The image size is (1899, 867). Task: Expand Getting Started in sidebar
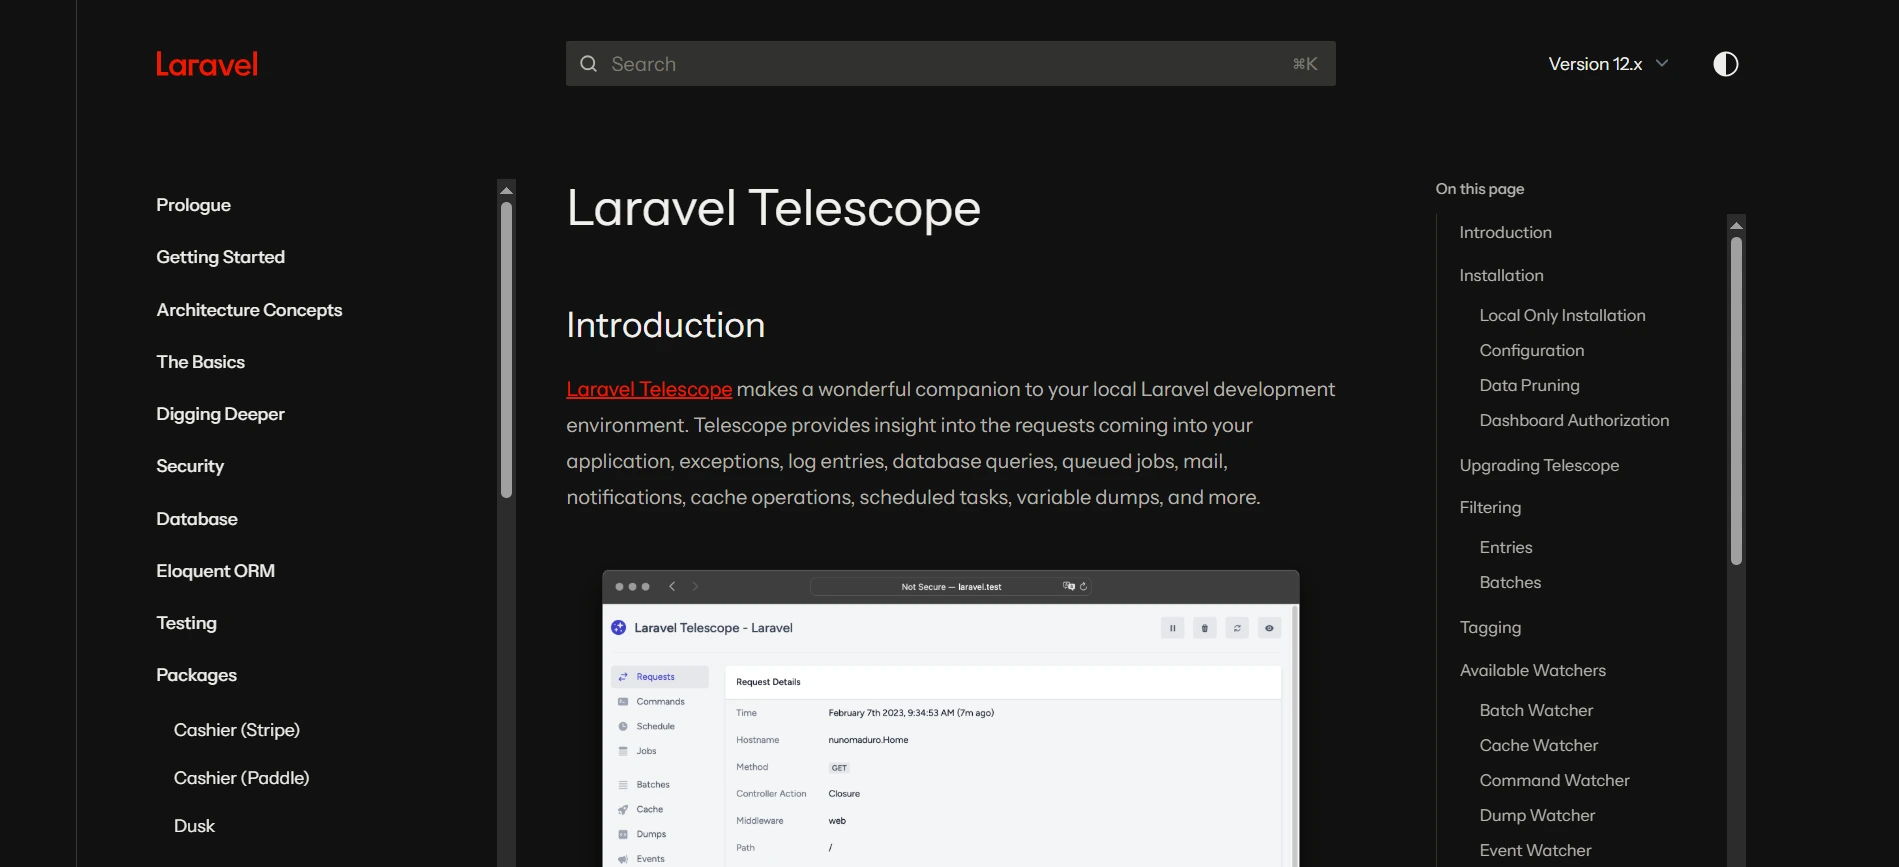220,257
